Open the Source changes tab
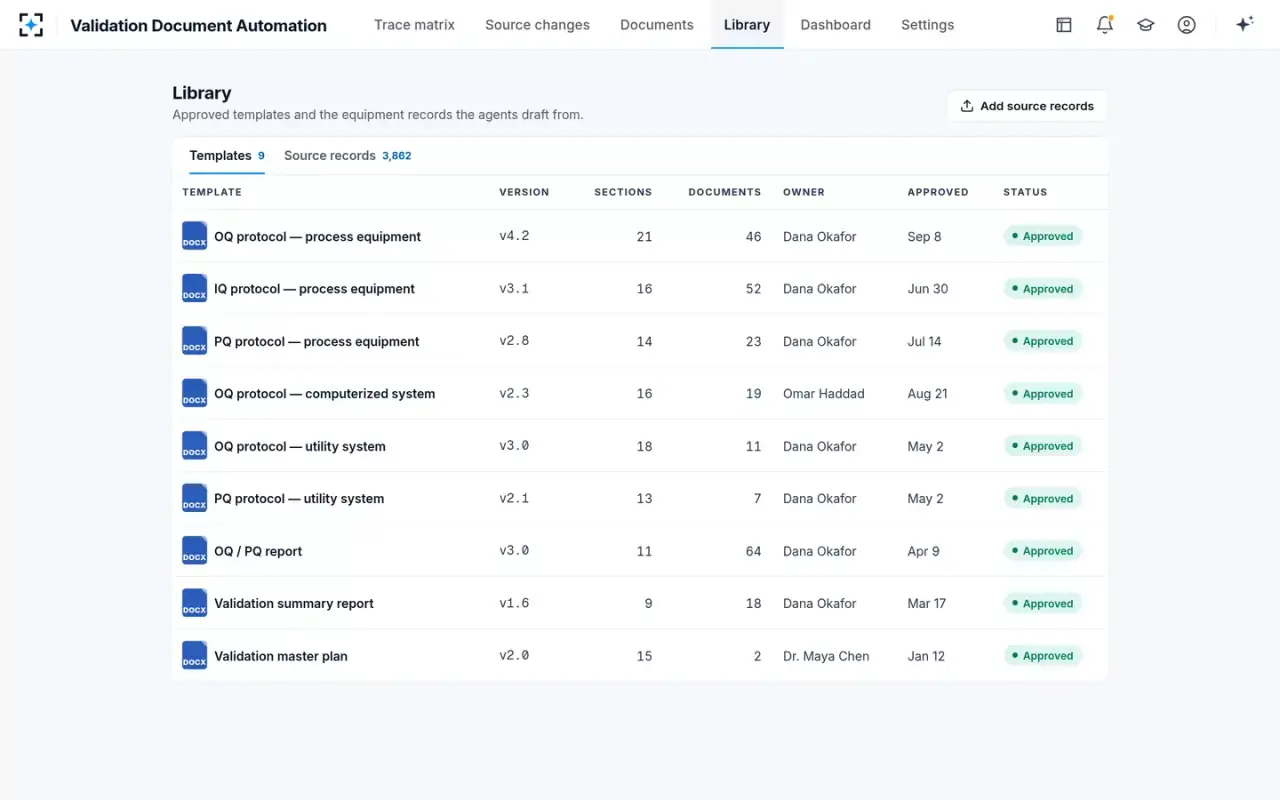 (537, 25)
